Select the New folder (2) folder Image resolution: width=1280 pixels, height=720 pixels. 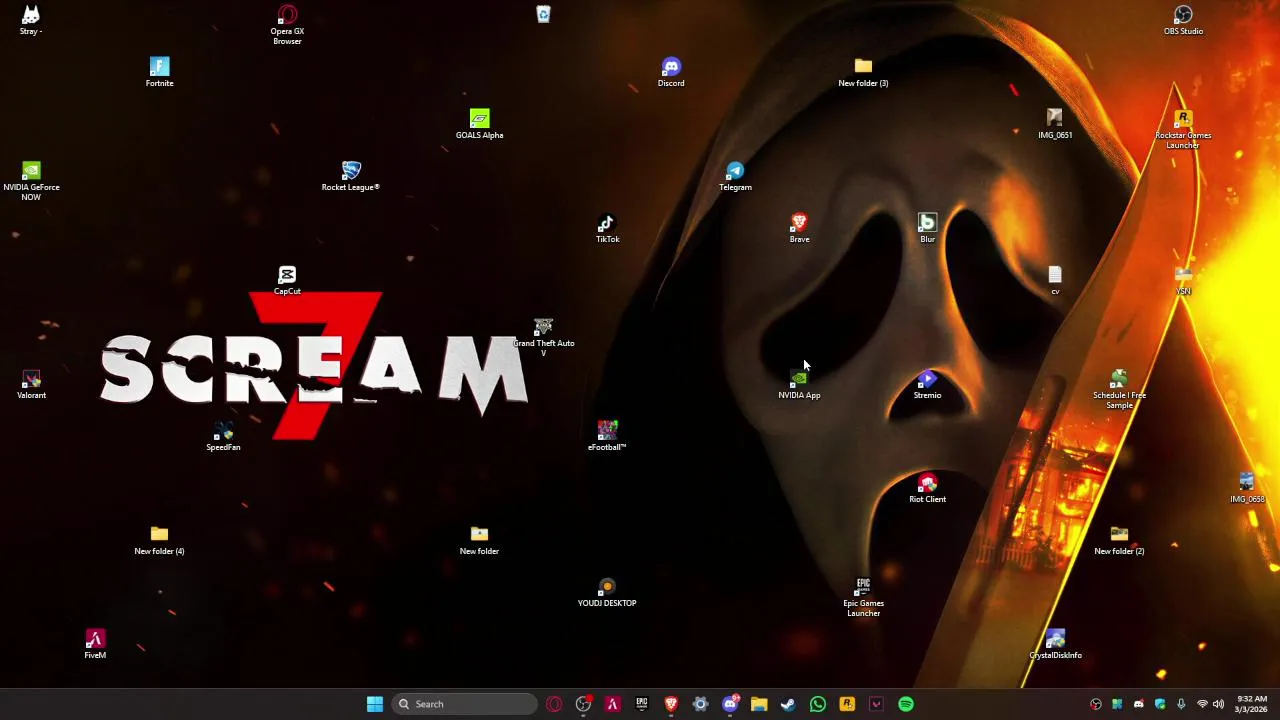click(x=1119, y=540)
